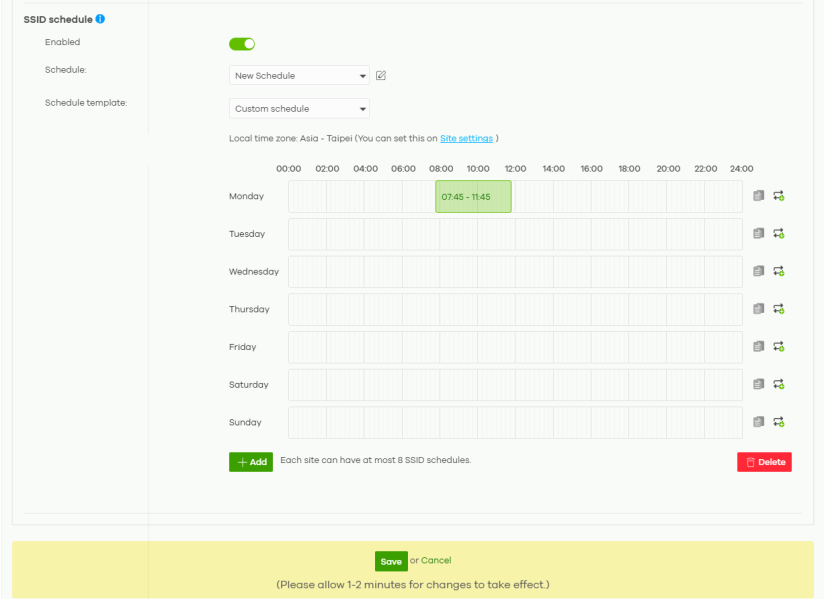Open the New Schedule dropdown
Viewport: 824px width, 599px height.
click(299, 76)
